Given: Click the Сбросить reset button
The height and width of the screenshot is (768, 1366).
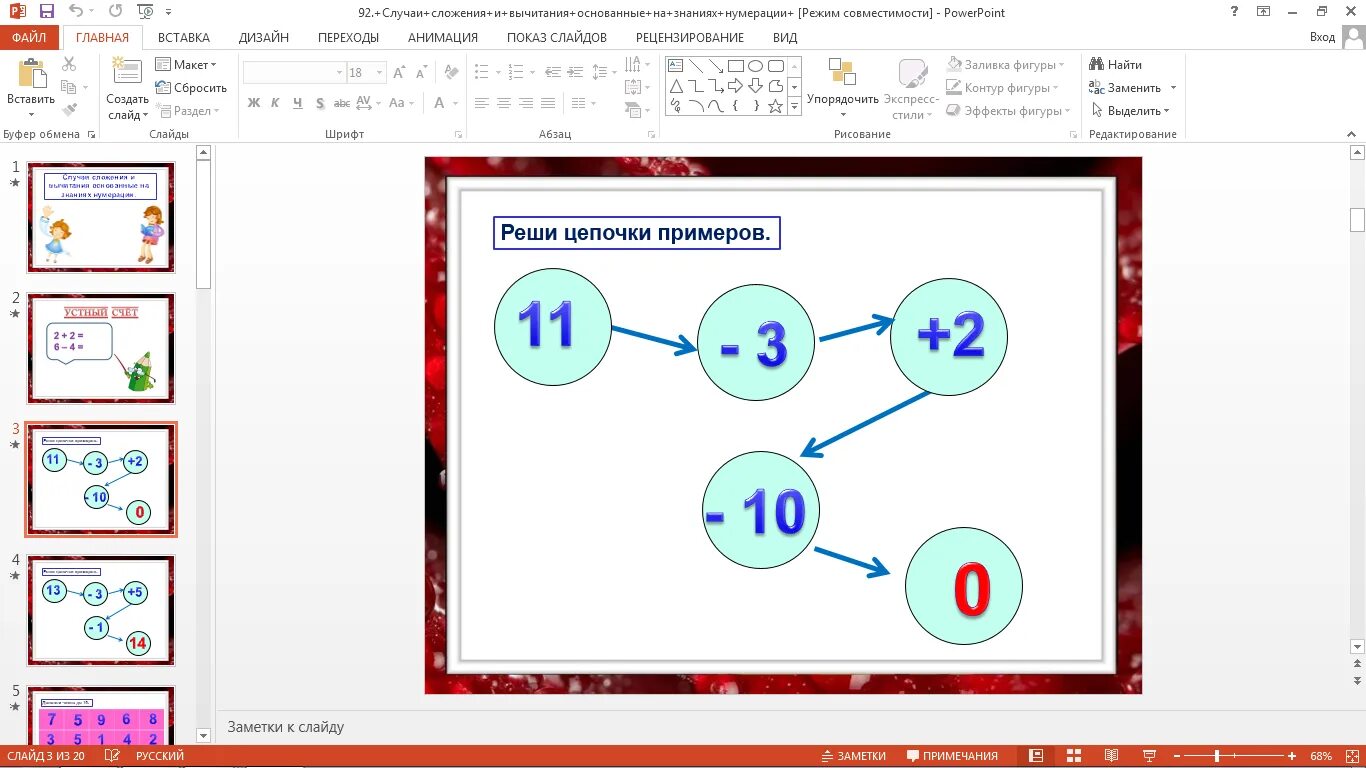Looking at the screenshot, I should [191, 87].
